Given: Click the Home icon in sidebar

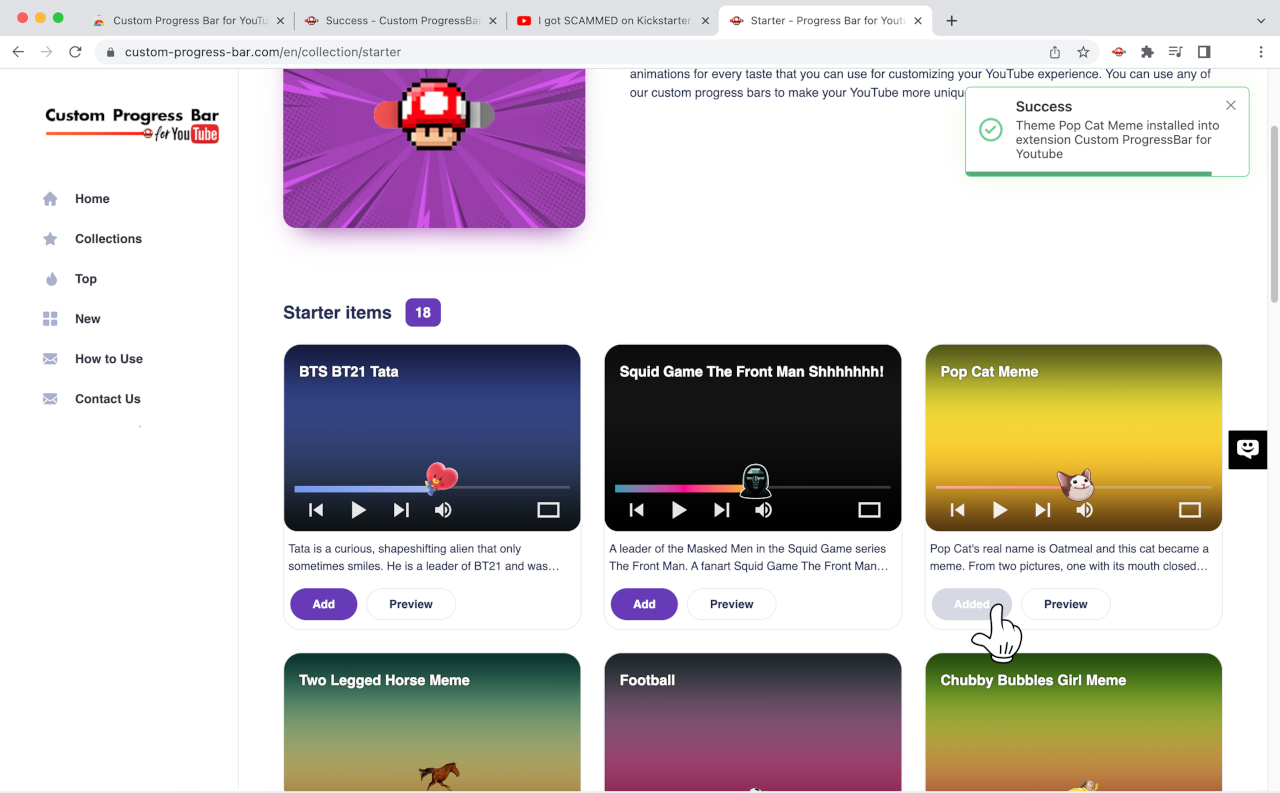Looking at the screenshot, I should click(50, 199).
